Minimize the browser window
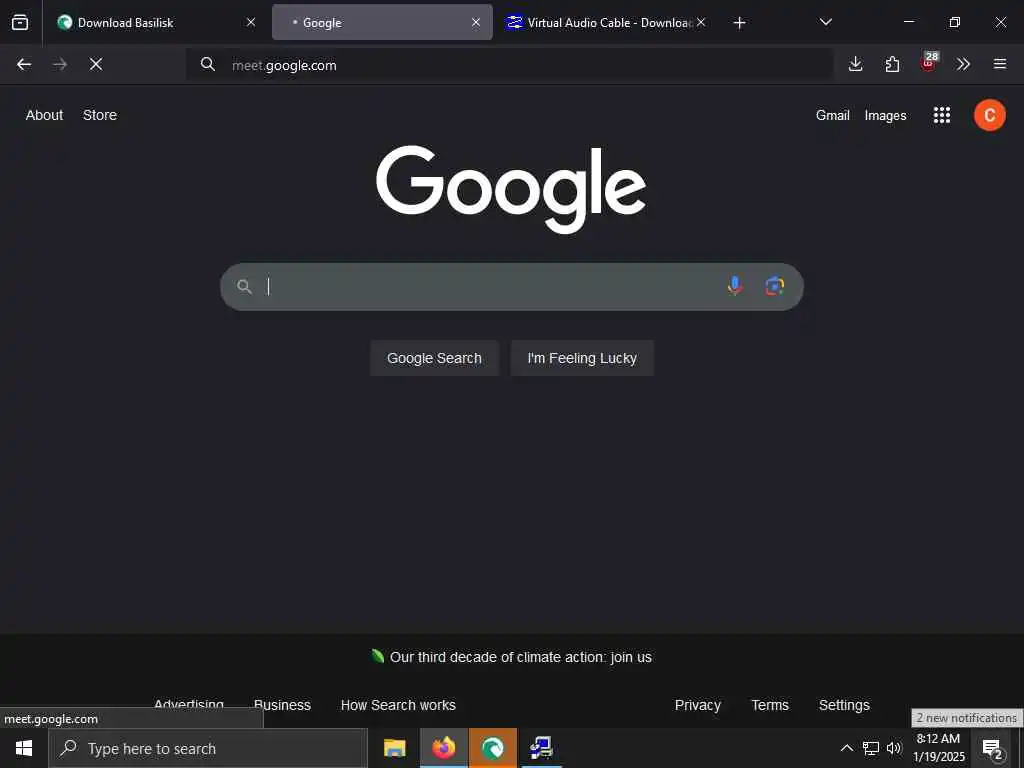The image size is (1024, 768). (908, 22)
